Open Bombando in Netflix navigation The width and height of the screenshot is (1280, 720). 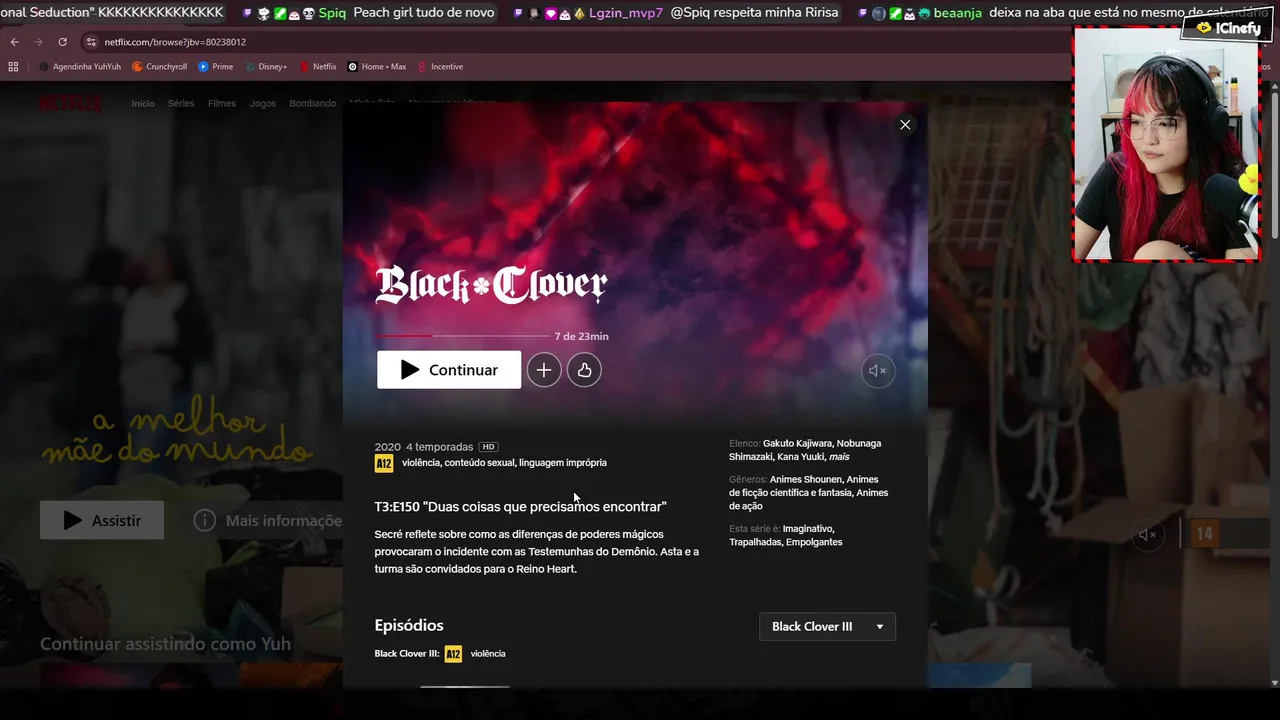click(x=313, y=104)
